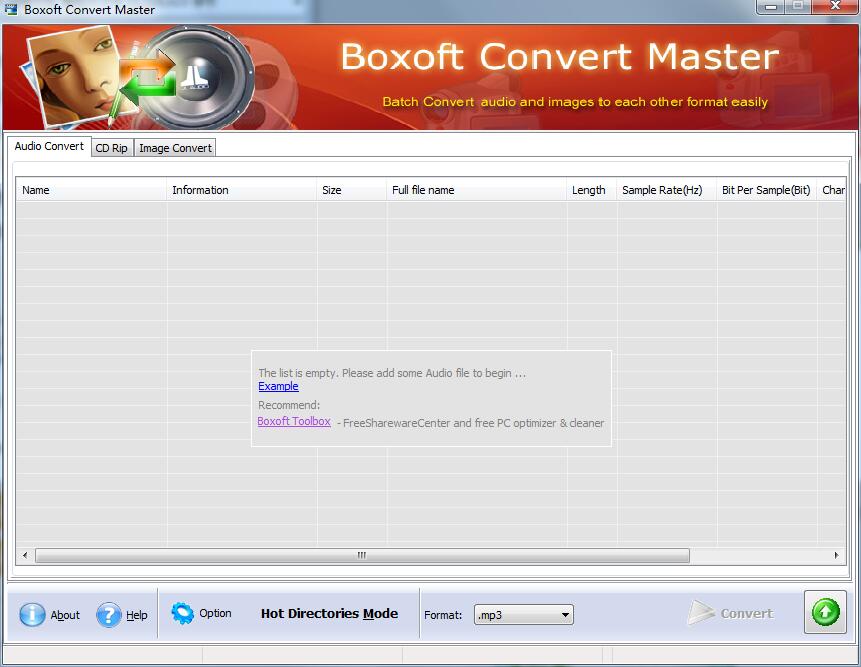Image resolution: width=861 pixels, height=667 pixels.
Task: Sort by the Name column header
Action: tap(91, 190)
